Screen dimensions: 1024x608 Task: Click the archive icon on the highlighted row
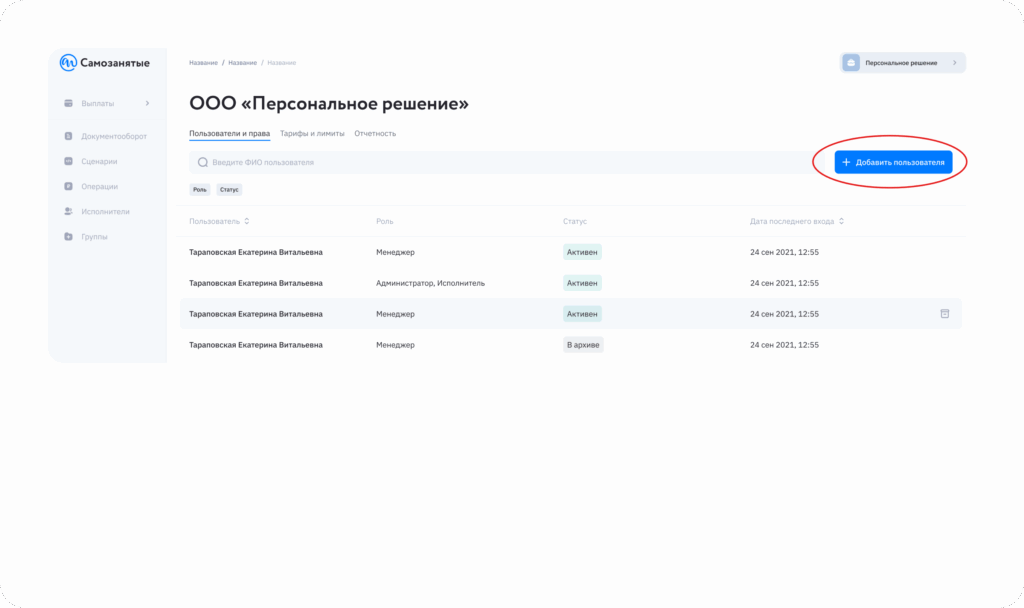click(x=944, y=314)
